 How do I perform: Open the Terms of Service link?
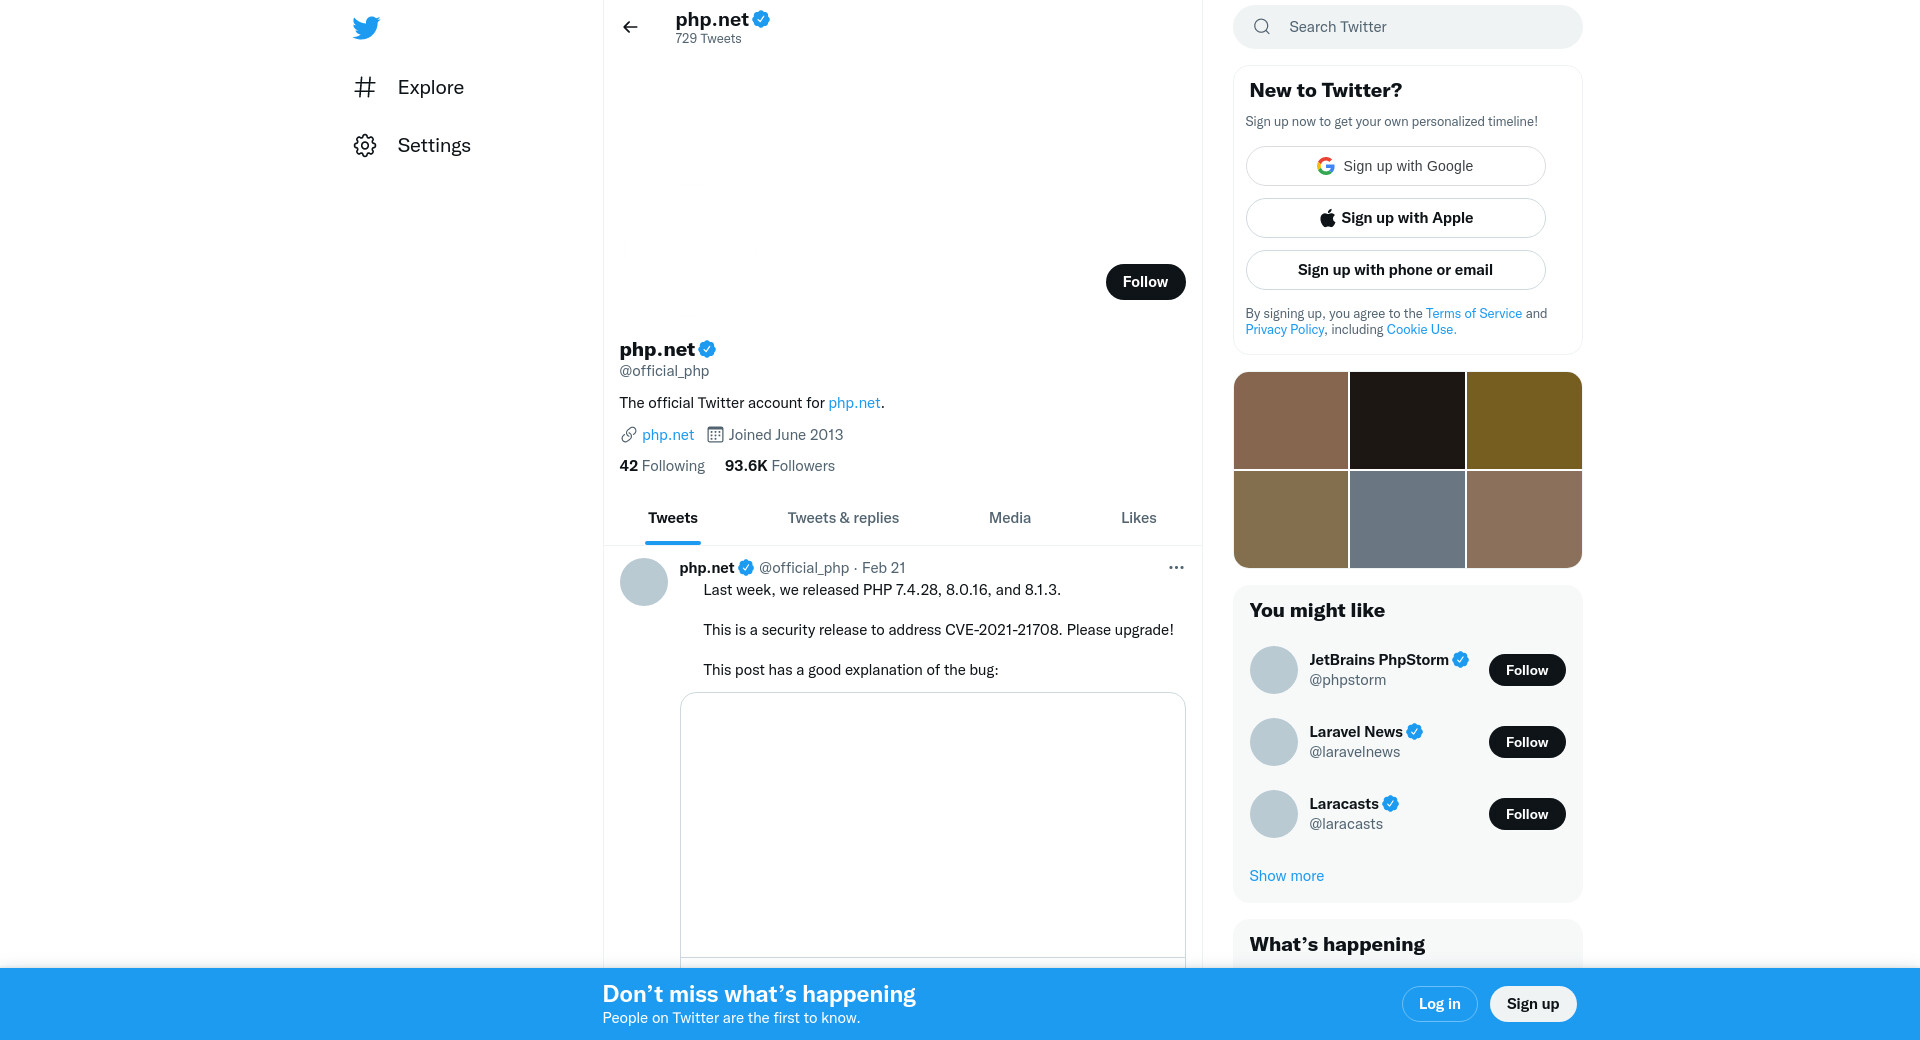[x=1473, y=314]
